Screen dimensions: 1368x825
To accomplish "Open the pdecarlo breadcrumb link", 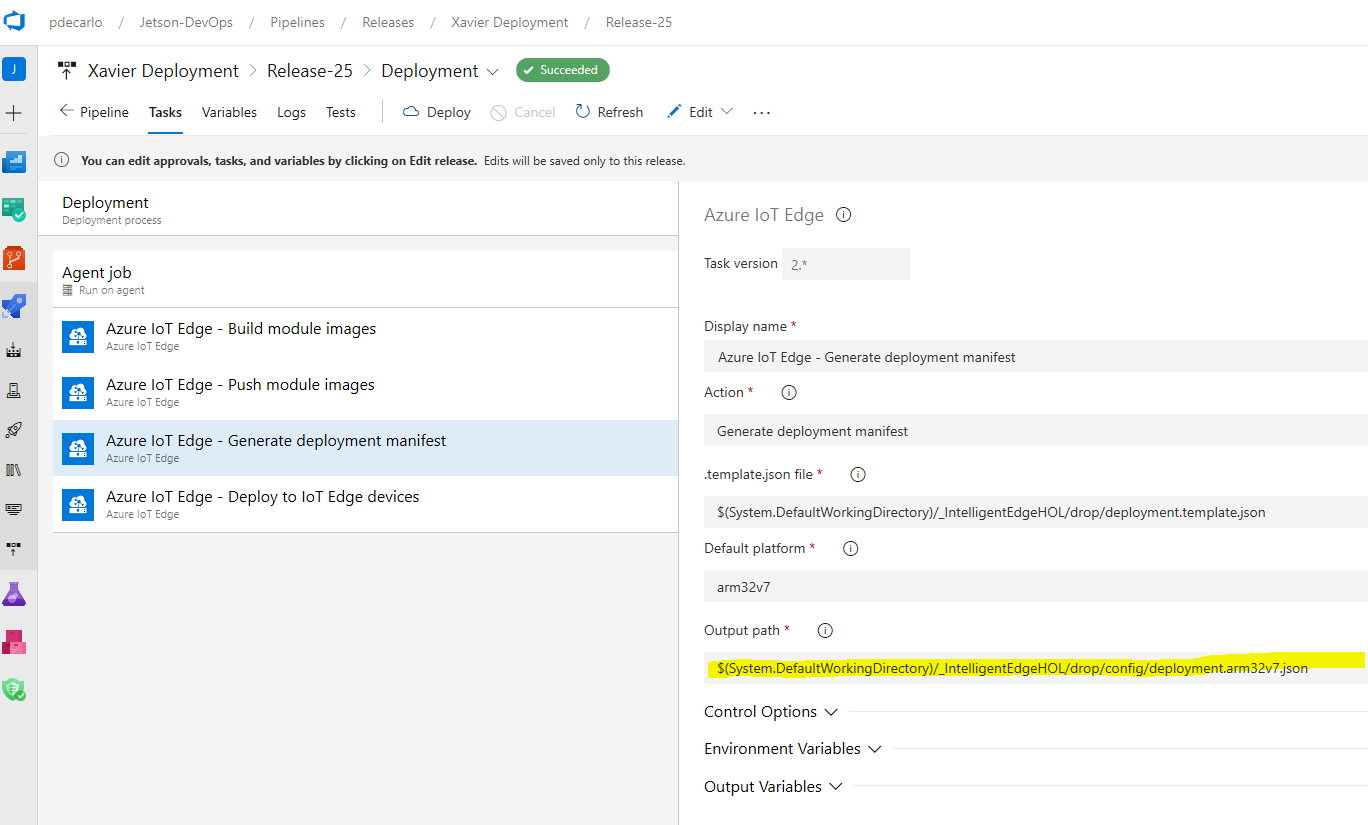I will [x=75, y=21].
